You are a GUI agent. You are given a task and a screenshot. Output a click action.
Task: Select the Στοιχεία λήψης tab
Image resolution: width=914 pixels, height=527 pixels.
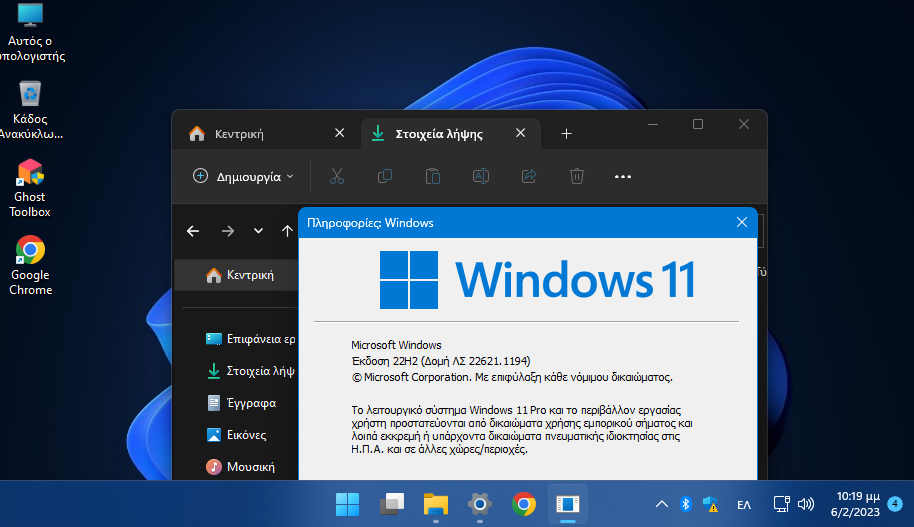point(439,134)
